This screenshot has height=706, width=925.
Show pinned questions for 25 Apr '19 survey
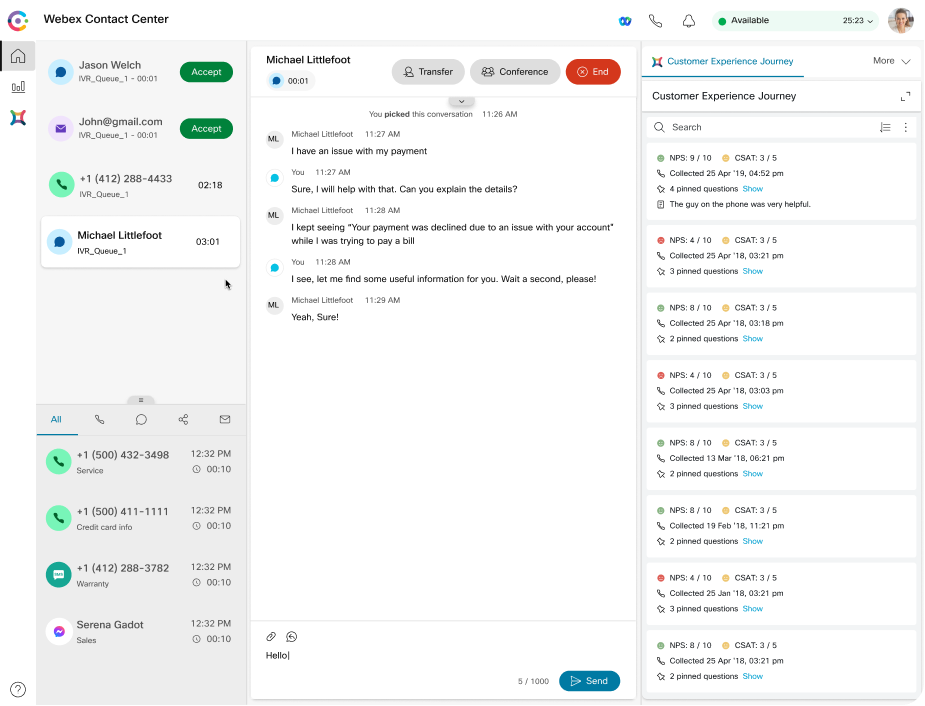(752, 189)
